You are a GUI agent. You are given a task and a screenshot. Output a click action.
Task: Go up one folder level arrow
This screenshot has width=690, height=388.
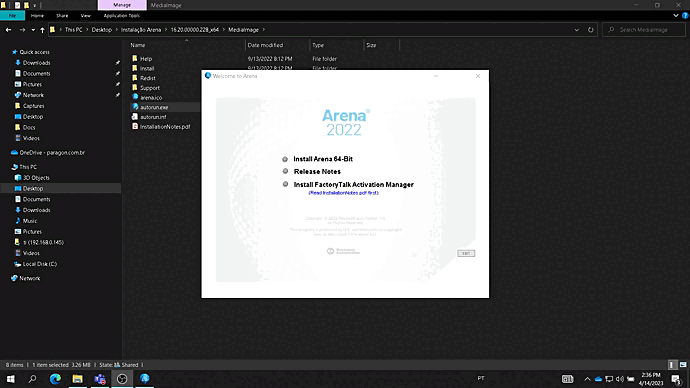[x=42, y=30]
